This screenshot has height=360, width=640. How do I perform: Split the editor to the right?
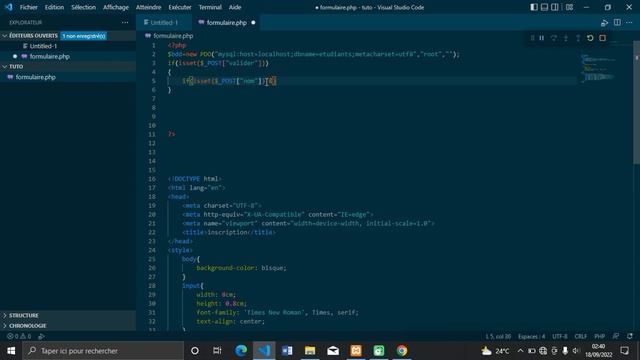(x=617, y=22)
